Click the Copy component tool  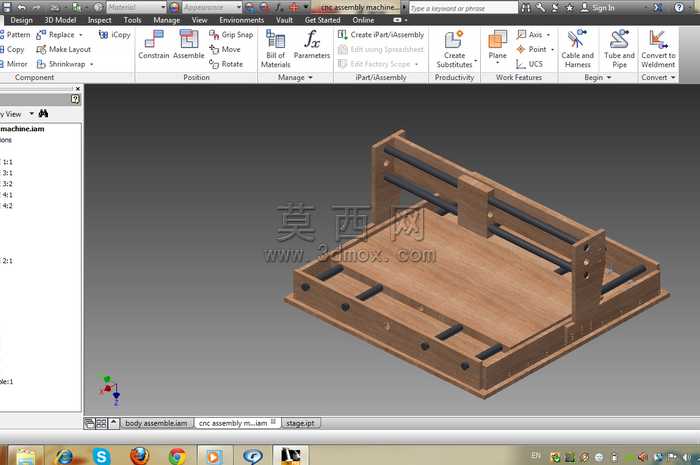(12, 49)
